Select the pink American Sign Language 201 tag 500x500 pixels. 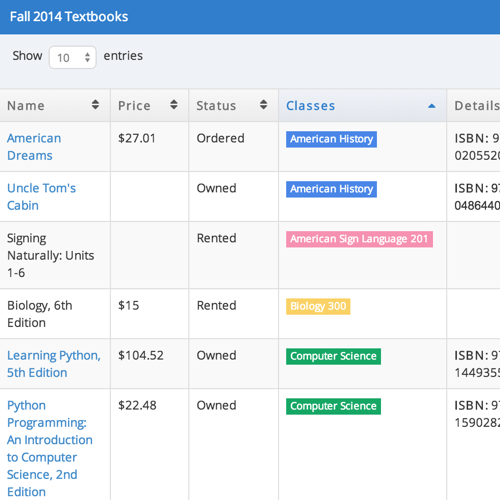tap(359, 239)
